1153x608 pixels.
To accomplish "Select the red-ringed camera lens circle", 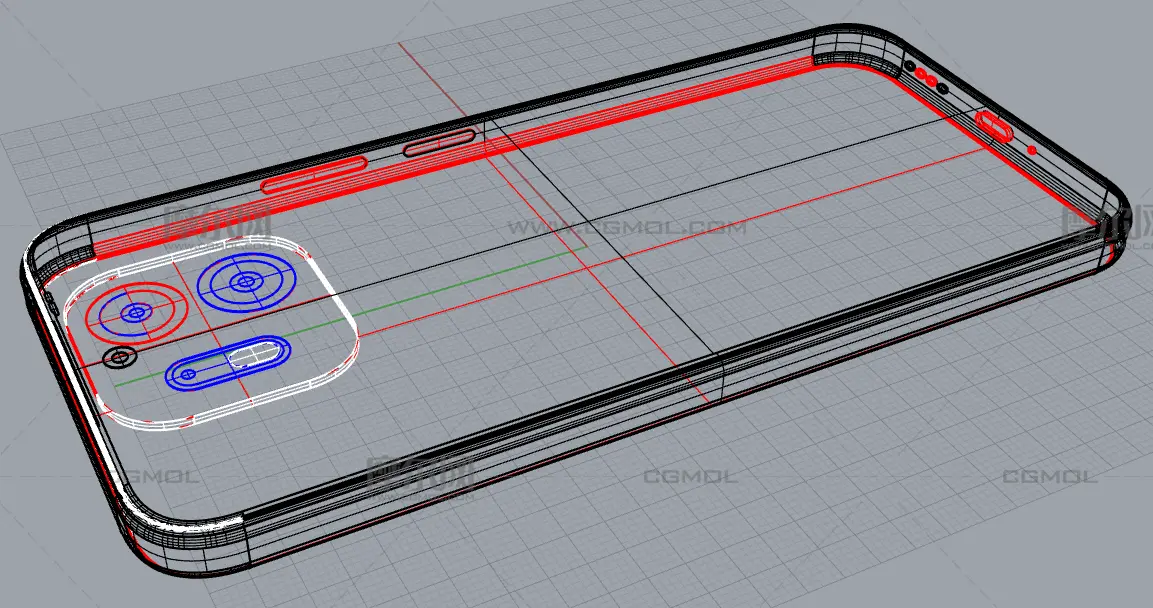I will [136, 312].
